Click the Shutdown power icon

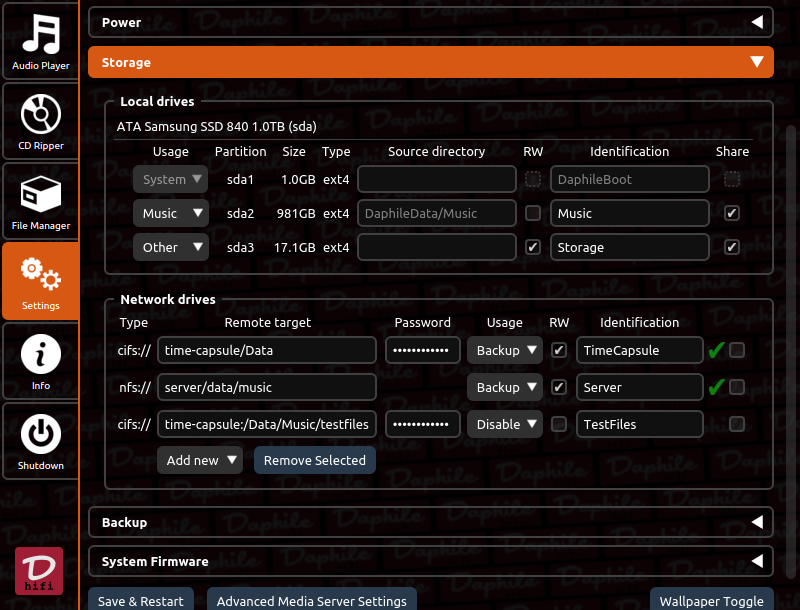(x=41, y=441)
